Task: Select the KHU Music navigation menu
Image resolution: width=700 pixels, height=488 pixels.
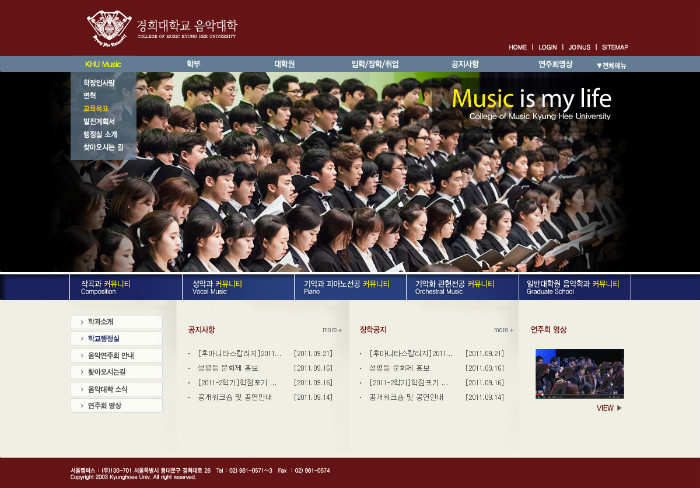Action: (103, 64)
